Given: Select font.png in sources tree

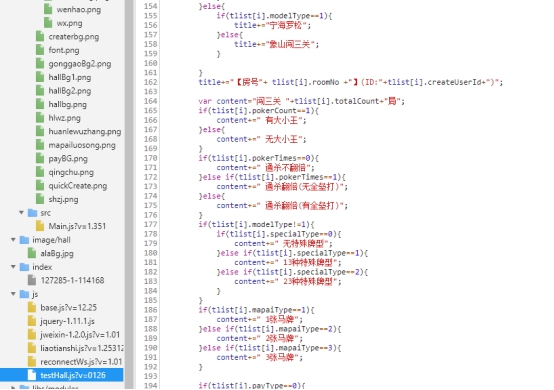Looking at the screenshot, I should tap(64, 50).
